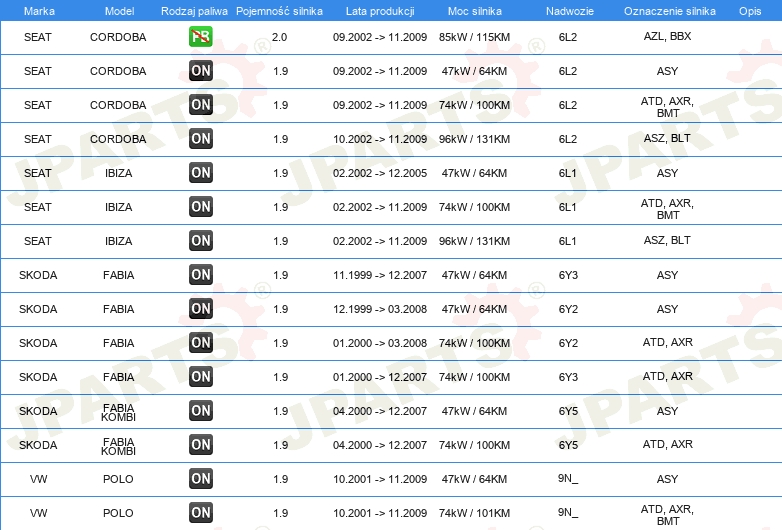This screenshot has height=530, width=782.
Task: Select the 01.2000 -> 03.2008 production date cell
Action: coord(380,343)
